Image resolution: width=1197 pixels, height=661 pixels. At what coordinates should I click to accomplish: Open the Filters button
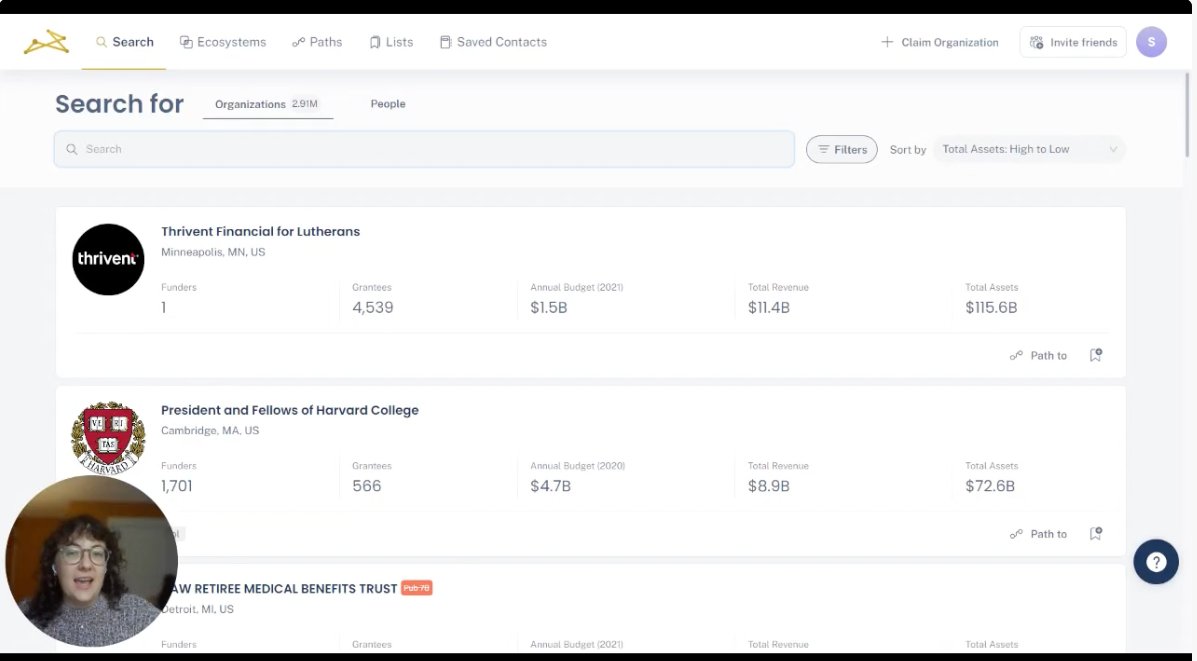coord(841,150)
